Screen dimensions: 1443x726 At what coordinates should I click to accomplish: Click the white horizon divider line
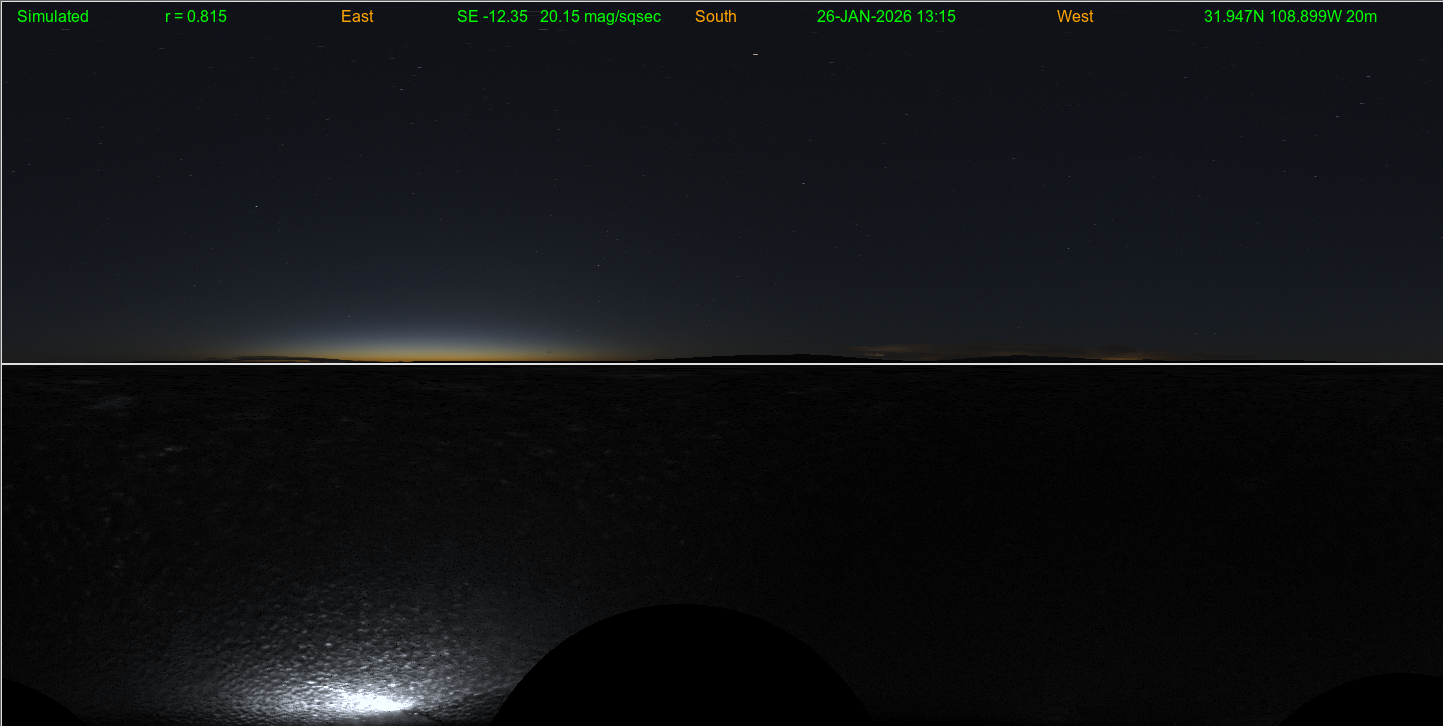(720, 363)
